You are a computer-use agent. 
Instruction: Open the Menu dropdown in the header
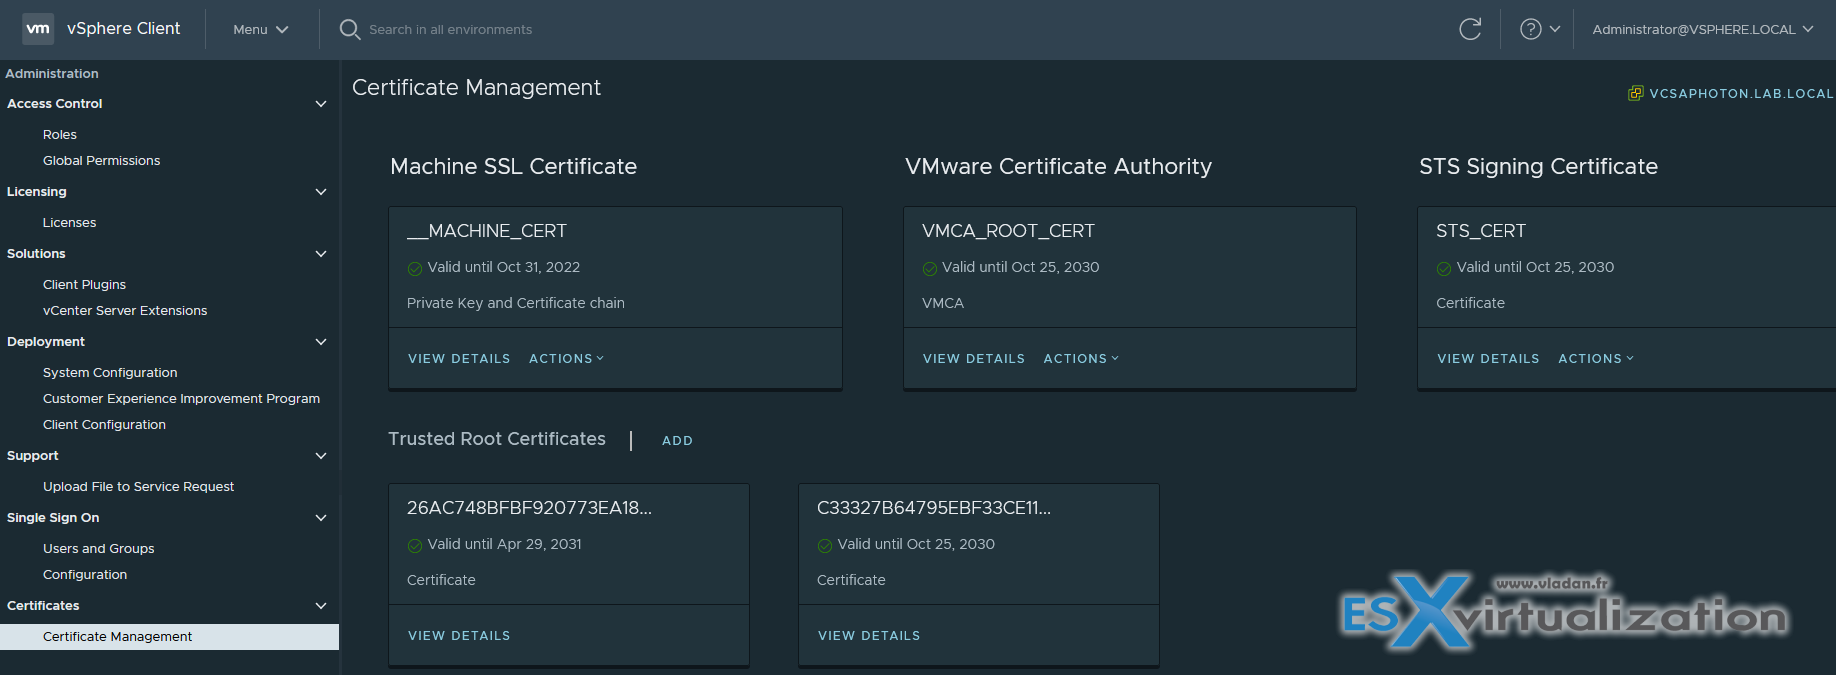(261, 29)
